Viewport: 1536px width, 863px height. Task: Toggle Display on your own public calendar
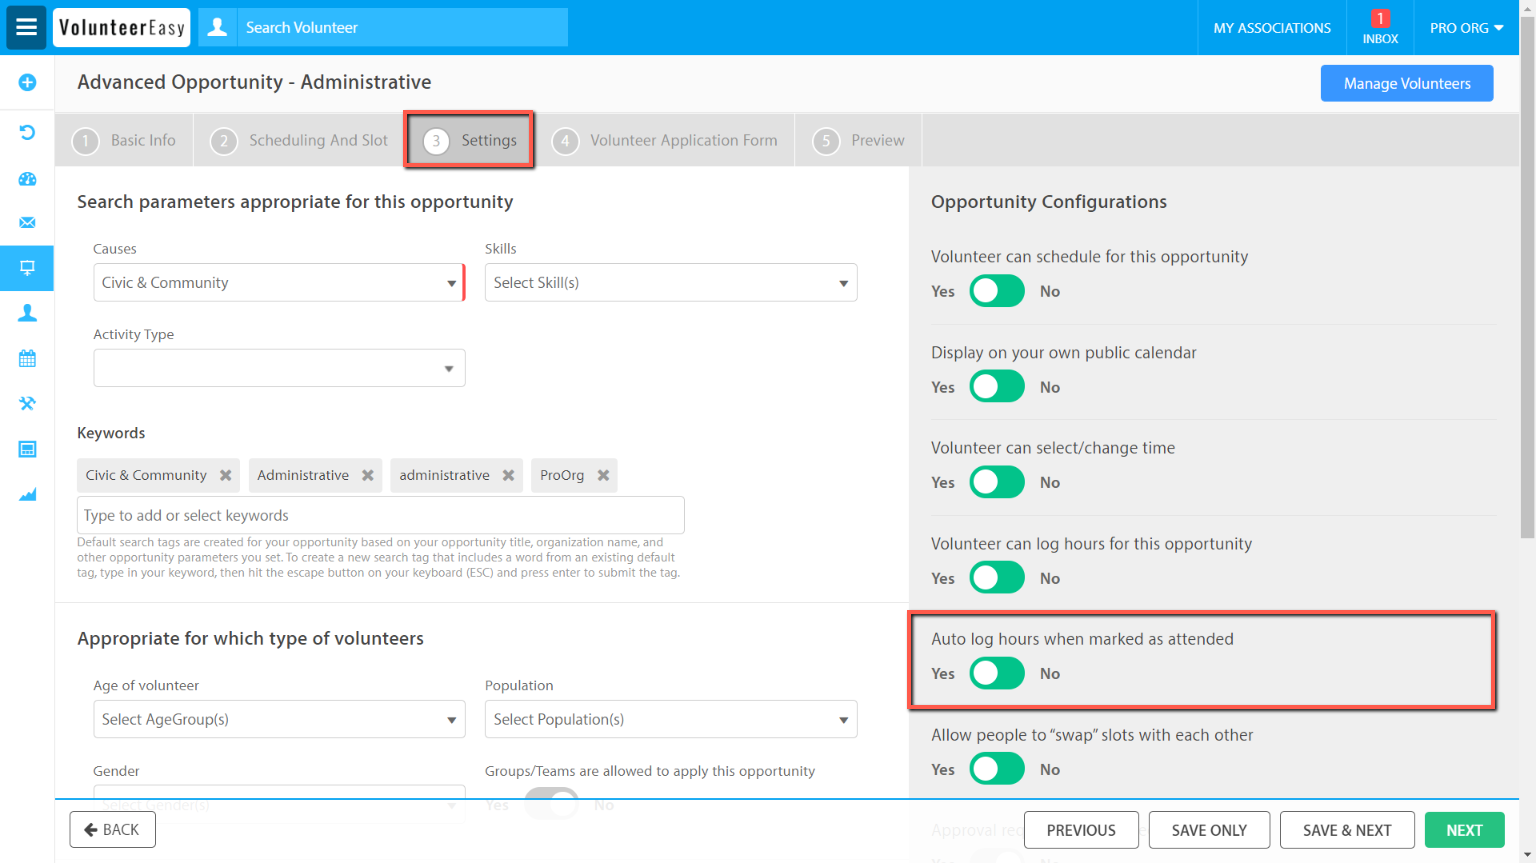click(x=997, y=386)
